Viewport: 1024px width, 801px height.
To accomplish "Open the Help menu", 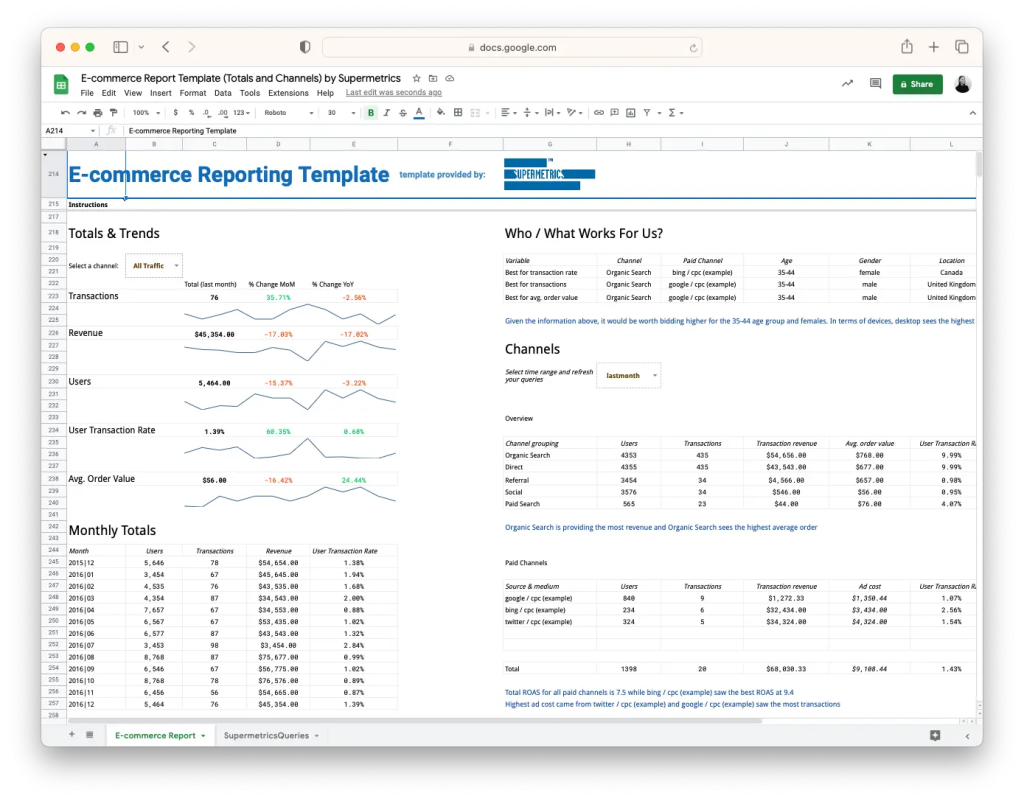I will tap(325, 93).
